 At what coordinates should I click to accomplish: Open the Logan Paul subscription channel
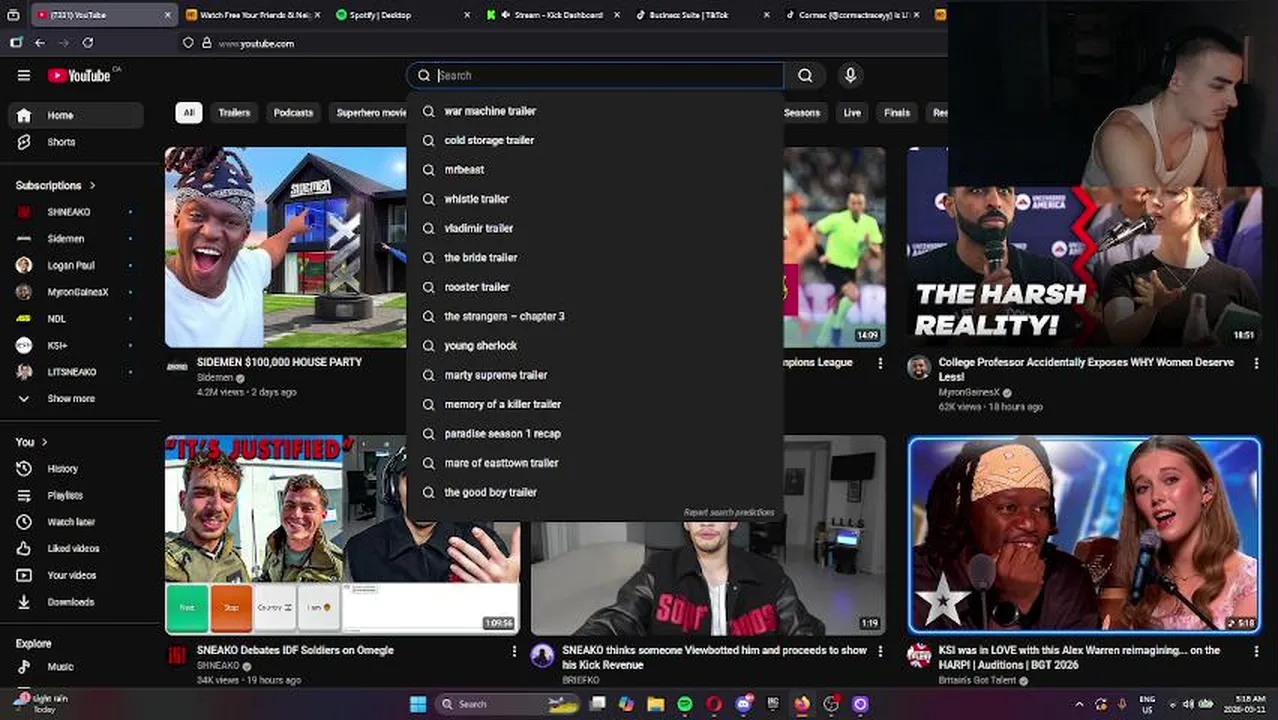76,265
